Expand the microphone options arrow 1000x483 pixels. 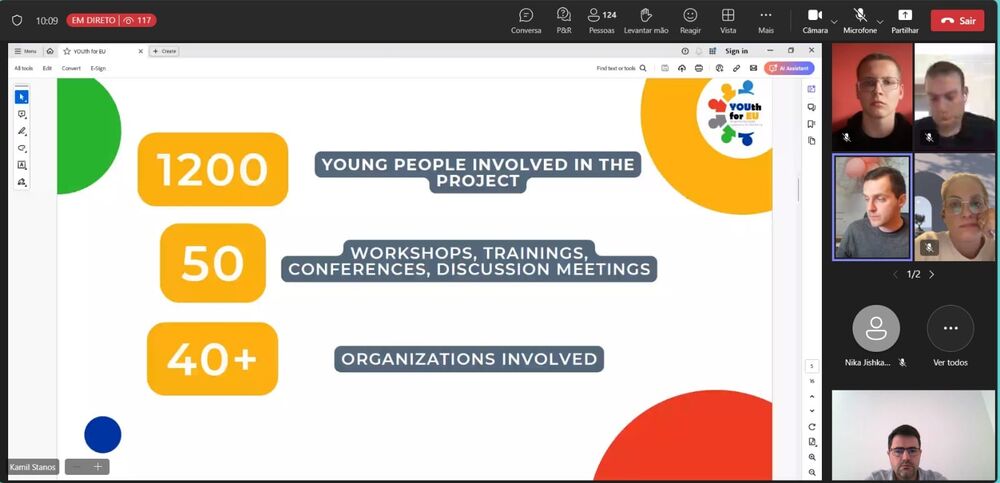click(x=881, y=21)
